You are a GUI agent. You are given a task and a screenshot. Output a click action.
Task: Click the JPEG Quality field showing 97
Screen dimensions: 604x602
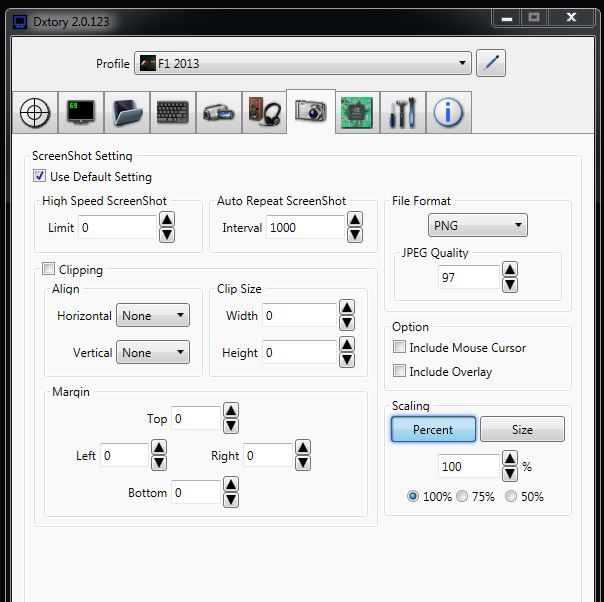pos(469,277)
